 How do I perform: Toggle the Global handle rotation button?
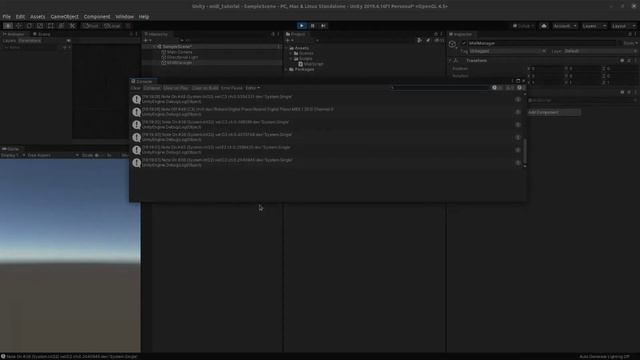112,26
